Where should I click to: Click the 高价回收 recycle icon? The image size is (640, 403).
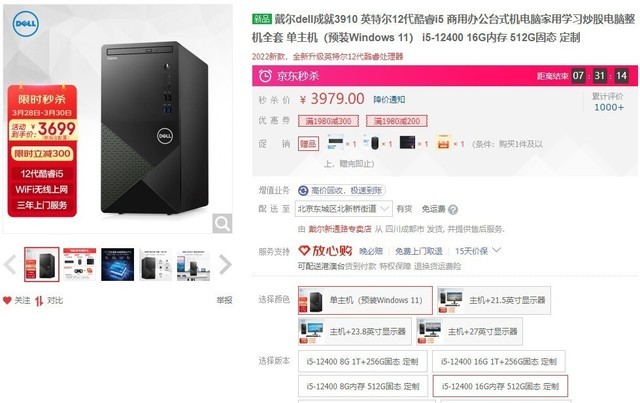pyautogui.click(x=303, y=190)
